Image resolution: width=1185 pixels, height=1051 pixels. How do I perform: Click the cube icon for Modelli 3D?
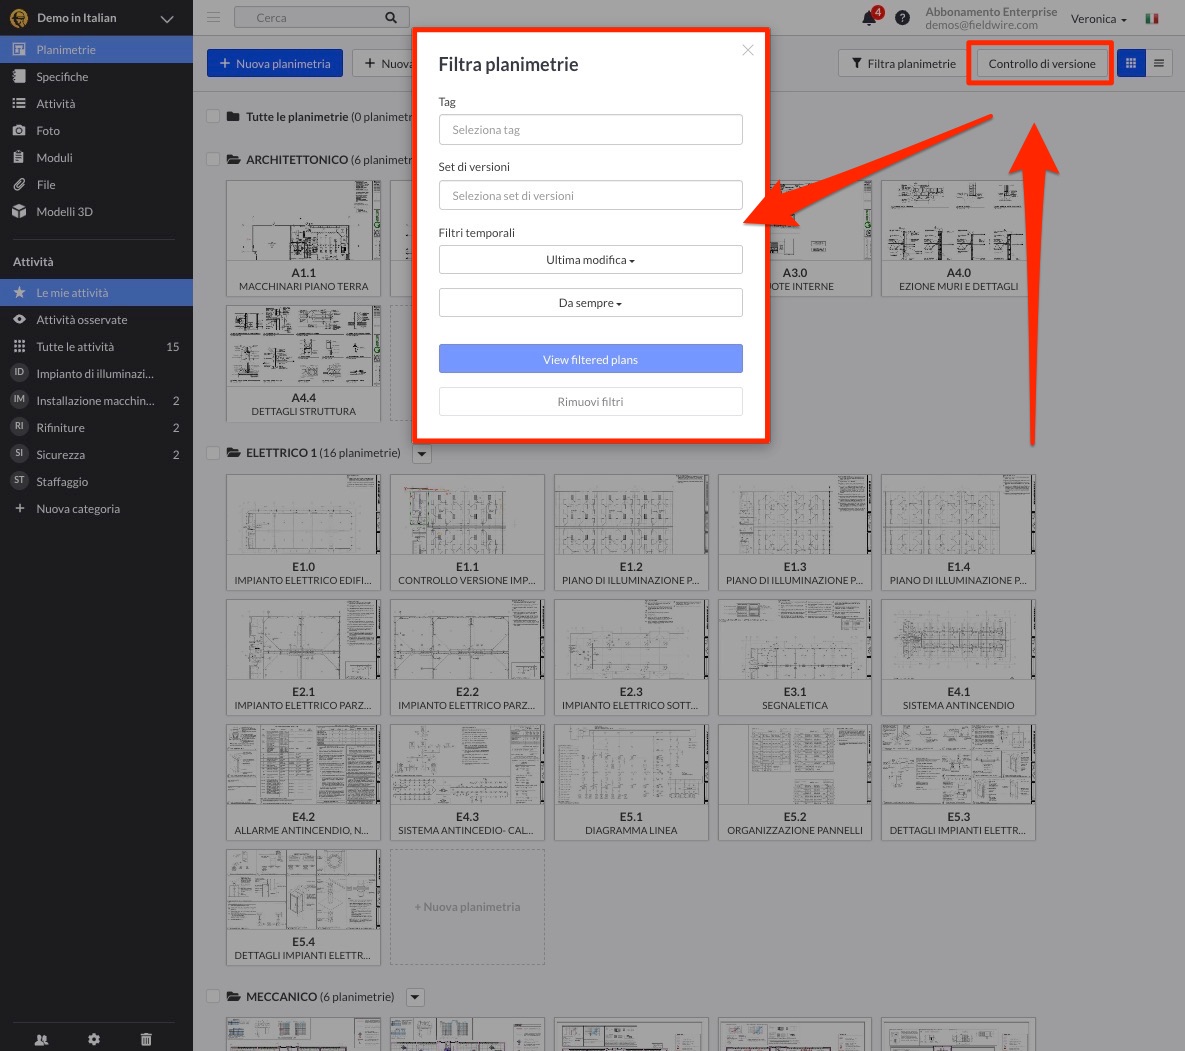[x=20, y=212]
